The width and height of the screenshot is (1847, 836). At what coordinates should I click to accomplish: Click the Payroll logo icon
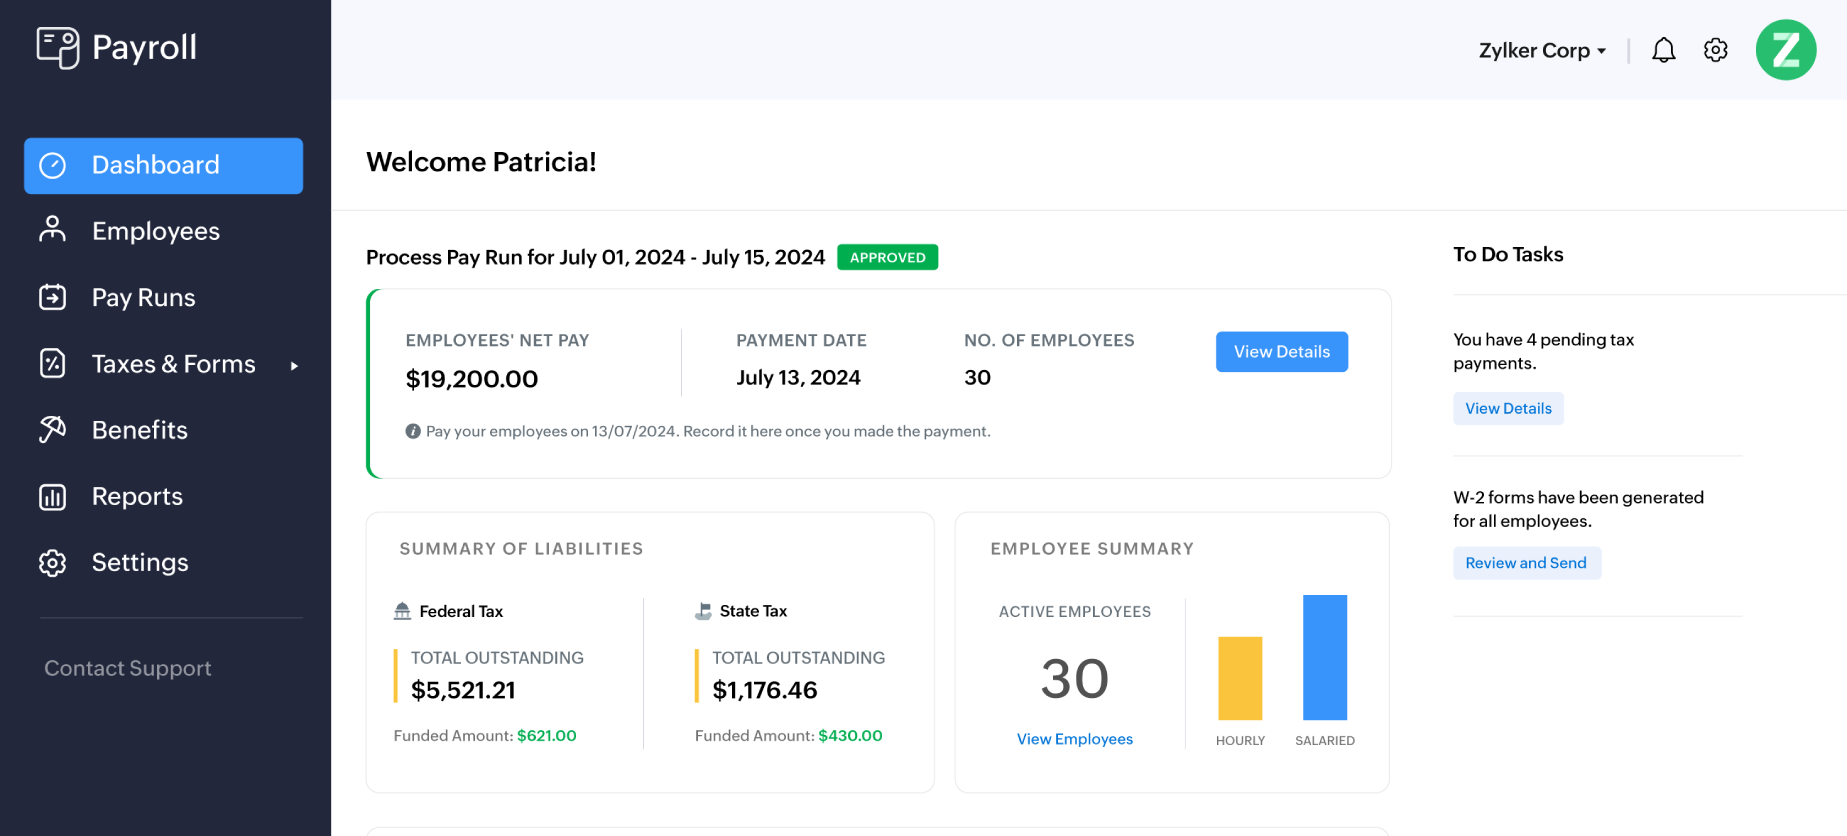point(58,47)
